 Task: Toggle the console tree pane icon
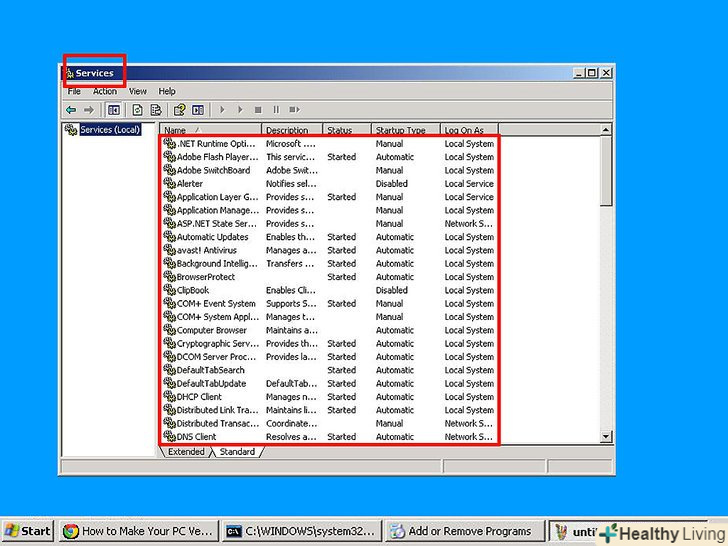pyautogui.click(x=114, y=109)
